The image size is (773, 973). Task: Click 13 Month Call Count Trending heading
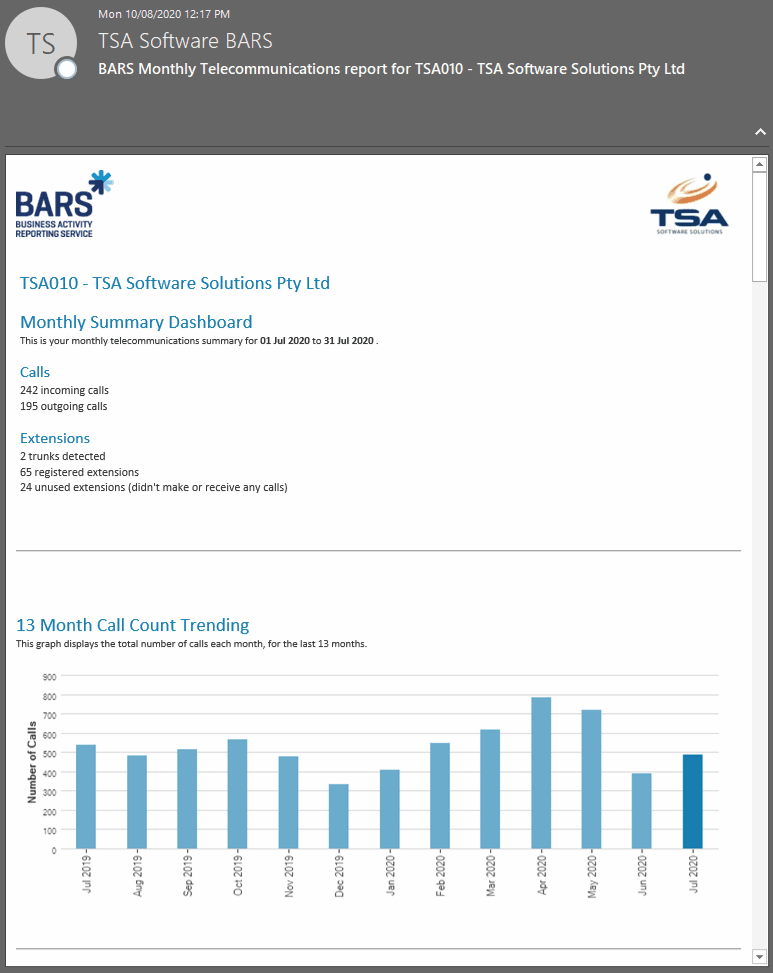coord(133,625)
